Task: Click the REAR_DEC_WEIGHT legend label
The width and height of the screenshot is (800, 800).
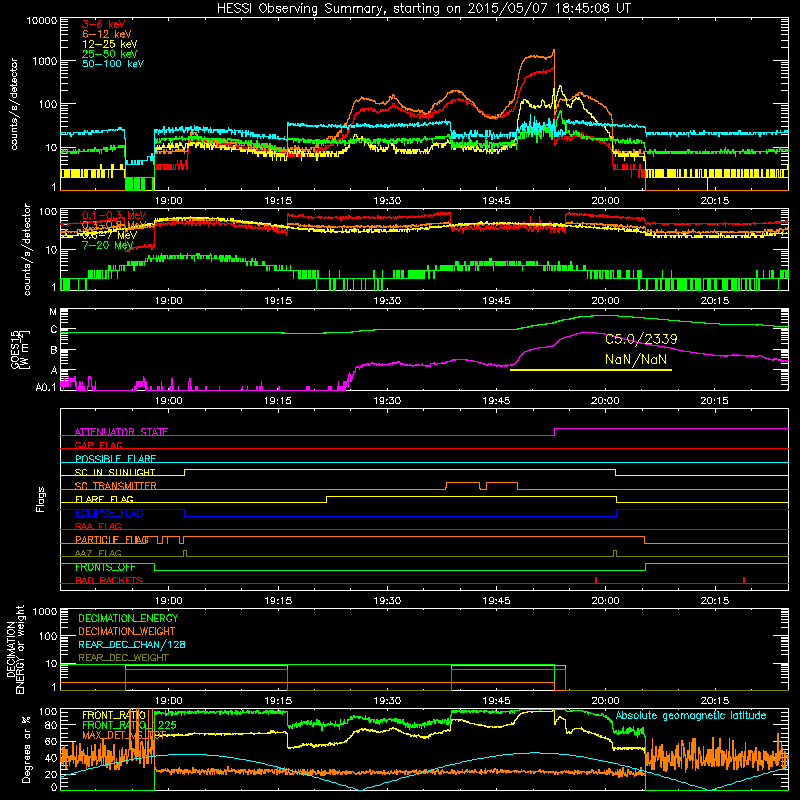Action: point(123,658)
